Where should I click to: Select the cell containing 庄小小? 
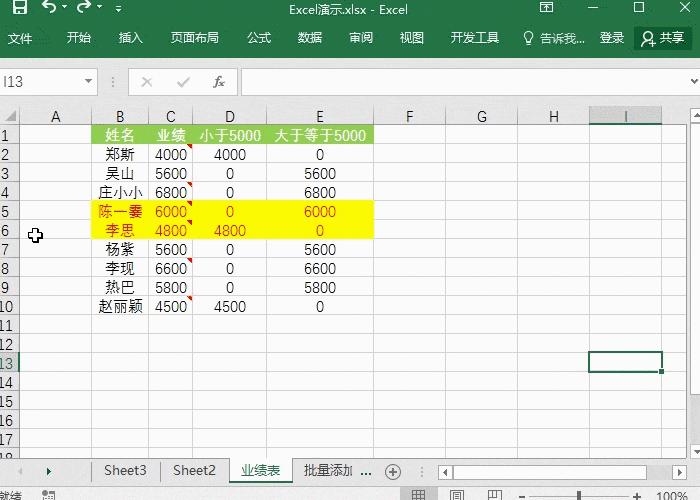[x=120, y=192]
